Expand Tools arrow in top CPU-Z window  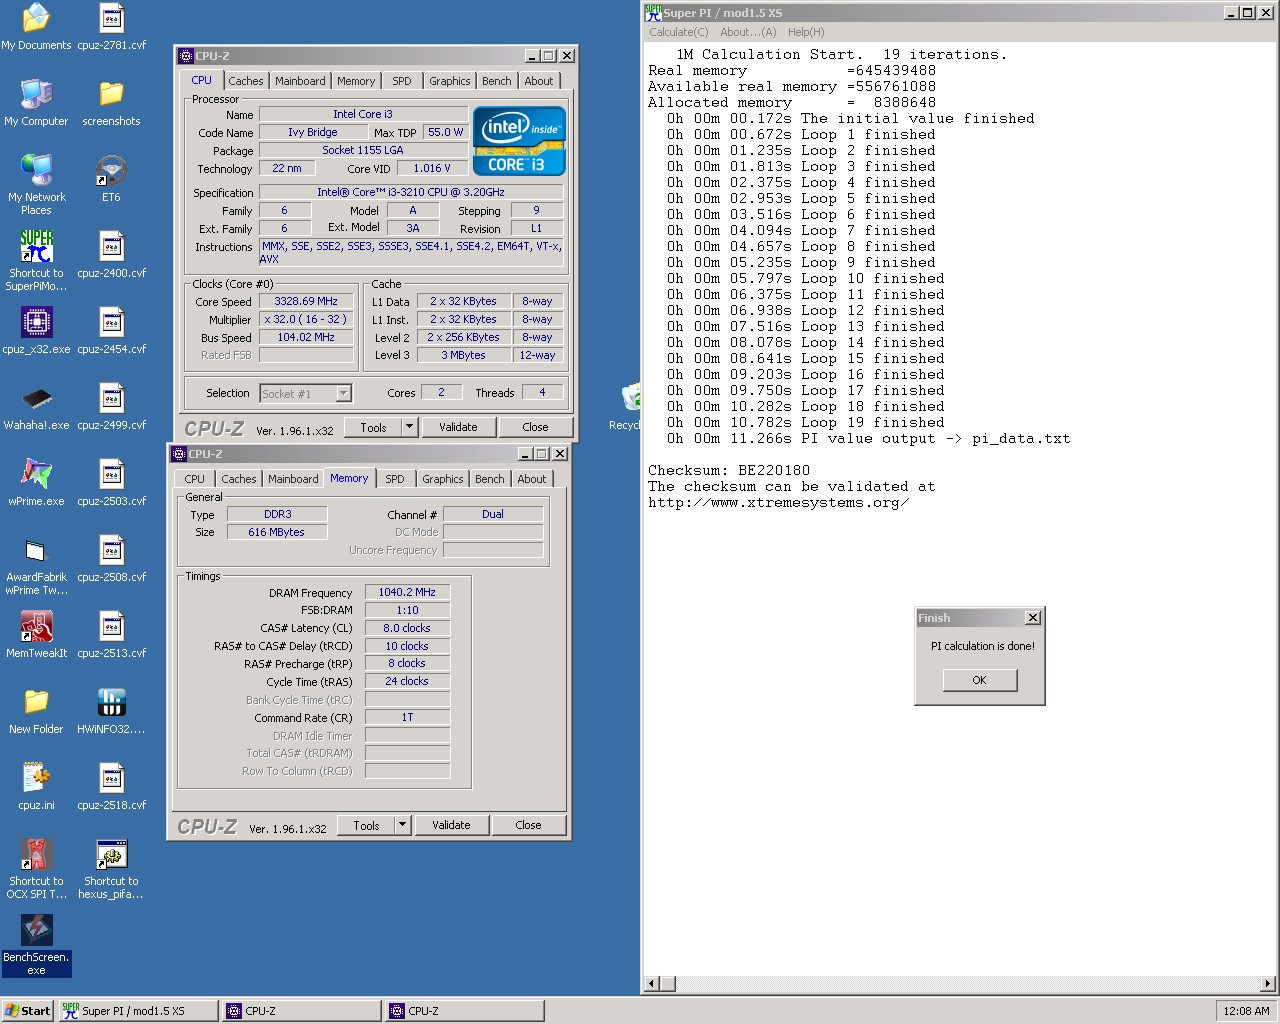click(x=409, y=427)
